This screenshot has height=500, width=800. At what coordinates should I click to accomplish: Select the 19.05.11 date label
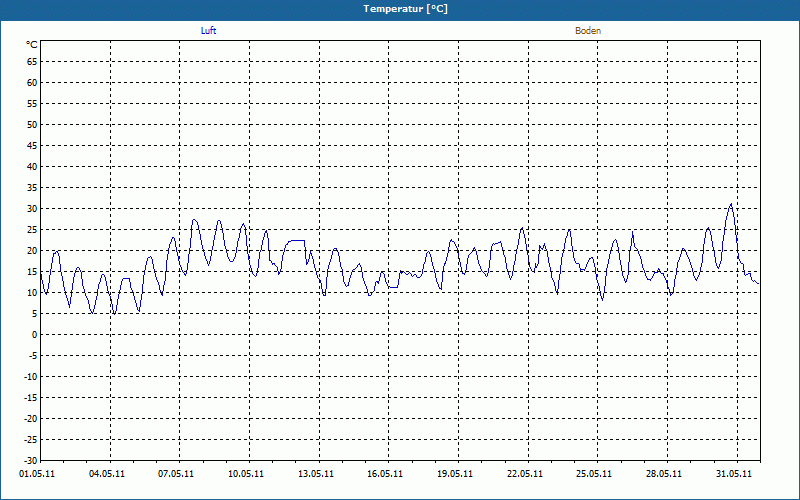coord(455,473)
